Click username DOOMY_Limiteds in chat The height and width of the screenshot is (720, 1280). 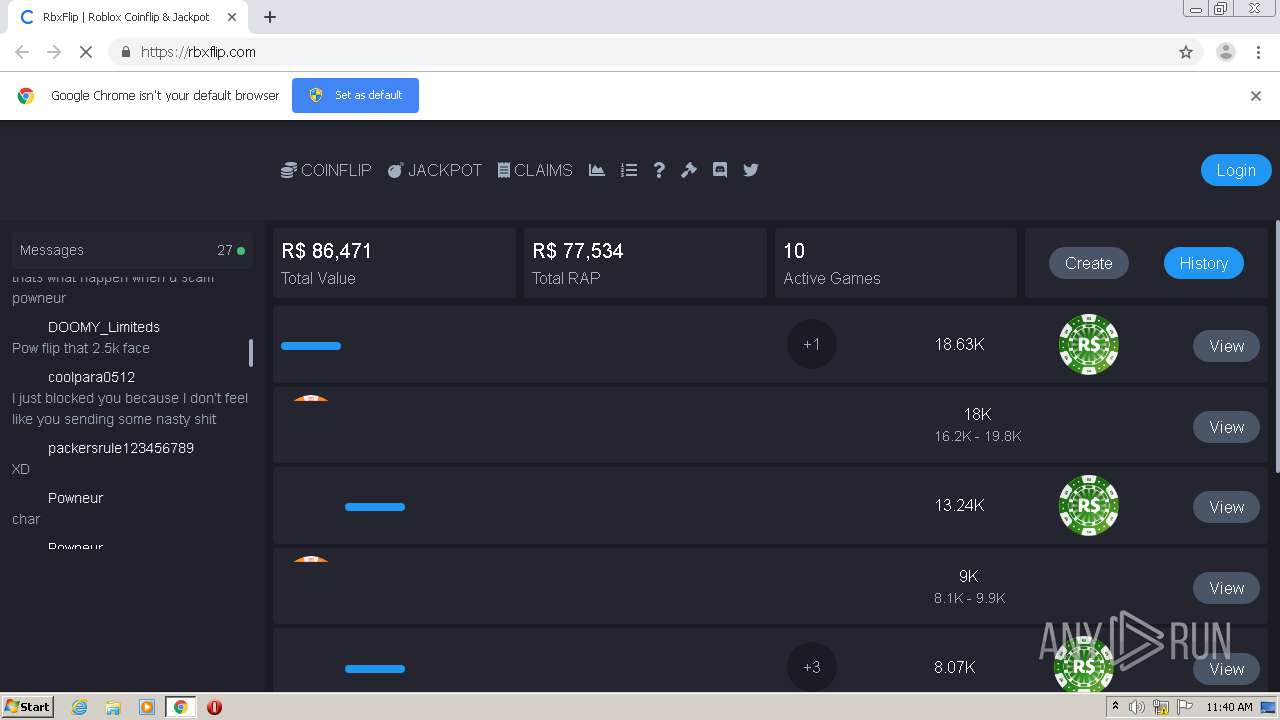pyautogui.click(x=104, y=327)
